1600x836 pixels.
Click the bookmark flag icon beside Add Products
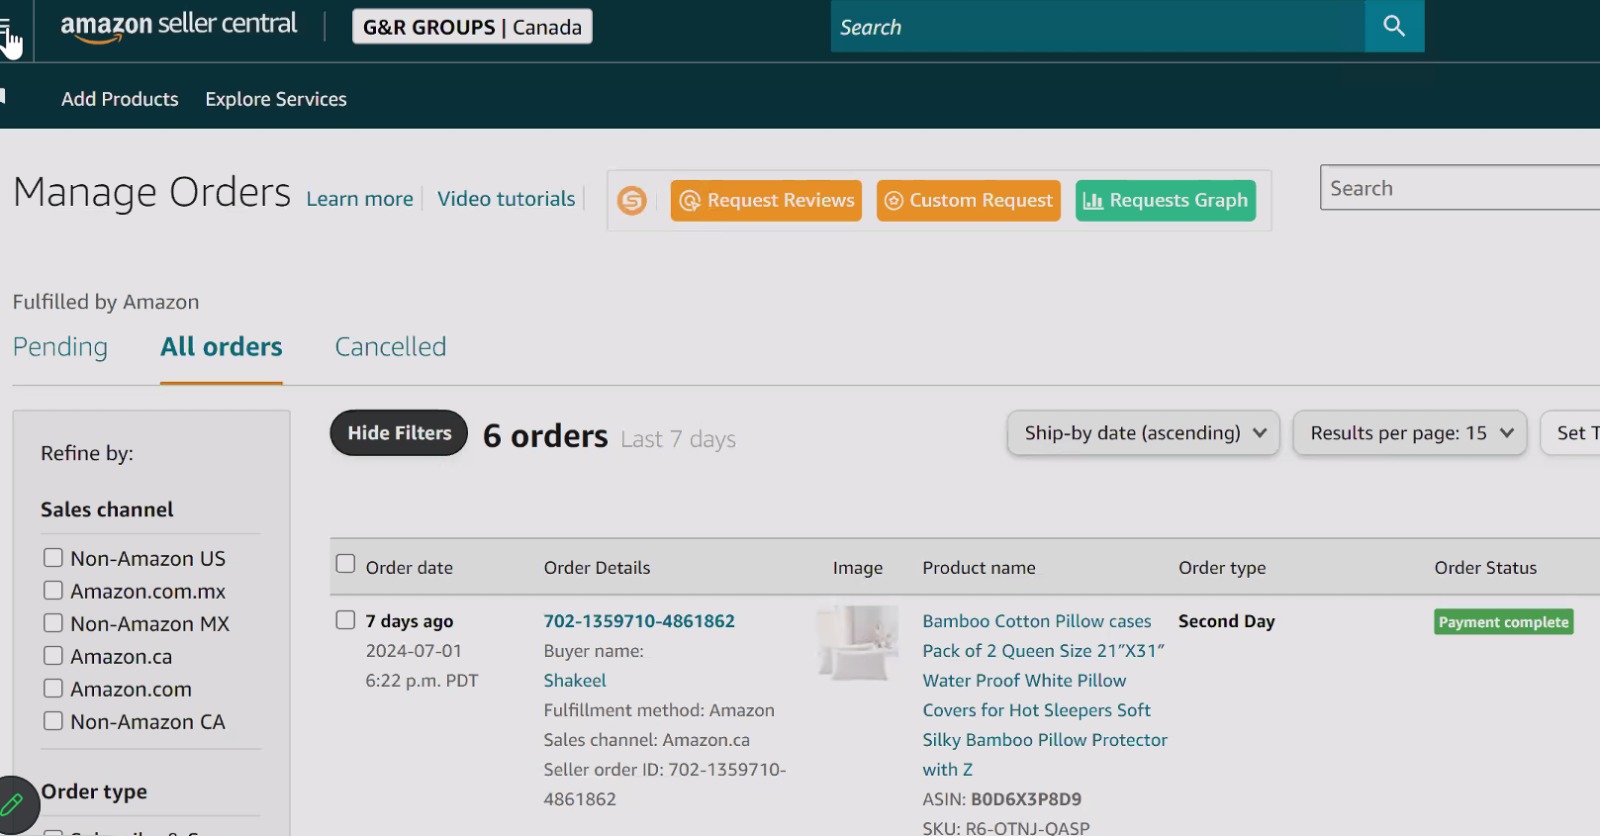click(3, 96)
